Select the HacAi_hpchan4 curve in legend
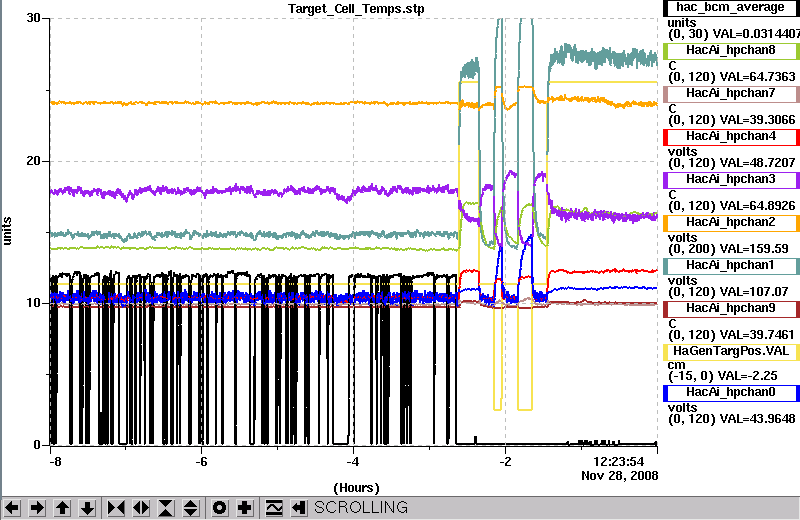The image size is (800, 520). tap(731, 136)
